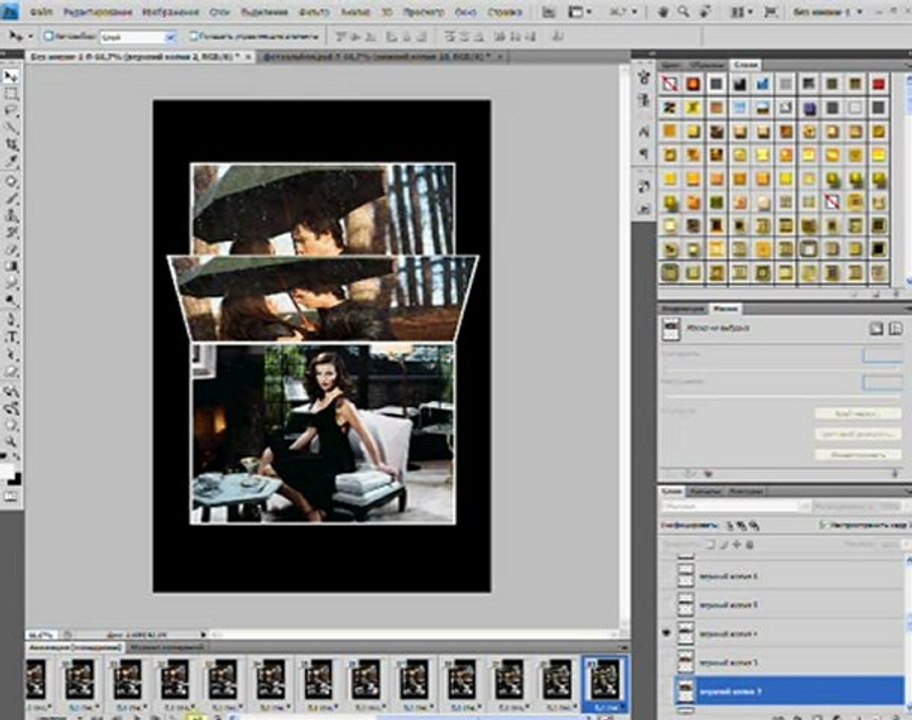Open the screen mode dropdown
Screen dimensions: 912x720
coord(771,12)
